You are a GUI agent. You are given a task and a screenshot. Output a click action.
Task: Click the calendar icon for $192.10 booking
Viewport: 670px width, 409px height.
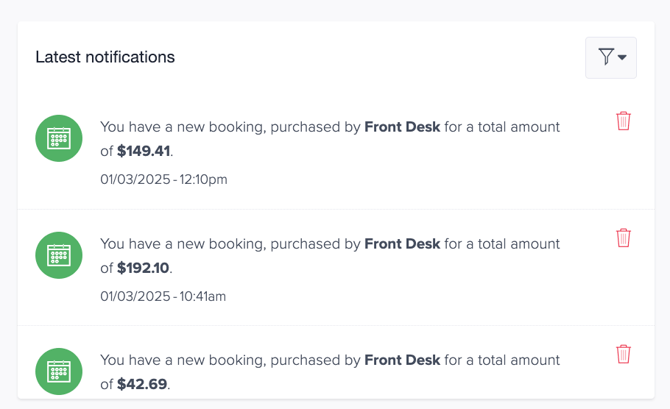pyautogui.click(x=59, y=255)
